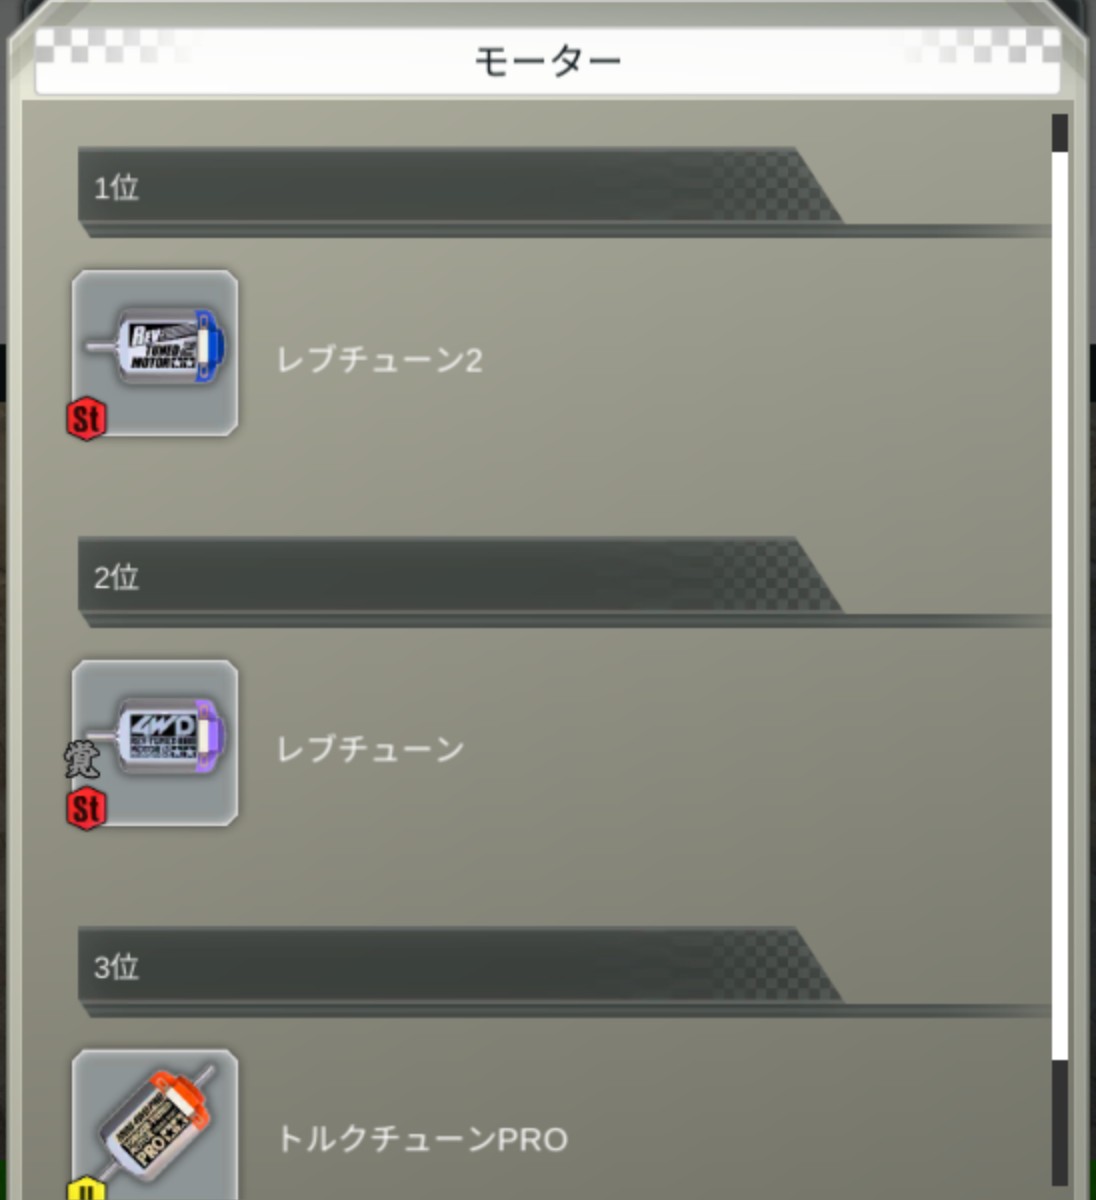Tap the red St badge on レブチューン2
The image size is (1096, 1200).
coord(86,418)
